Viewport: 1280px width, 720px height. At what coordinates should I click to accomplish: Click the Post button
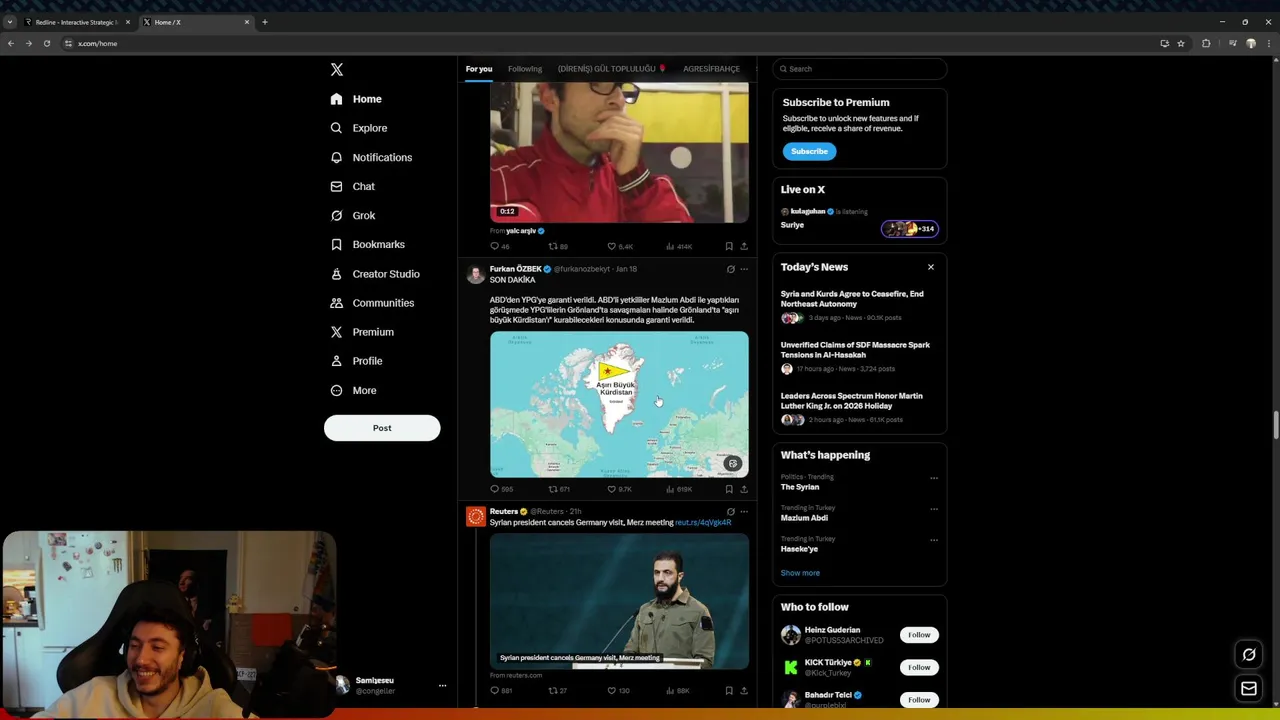tap(382, 428)
